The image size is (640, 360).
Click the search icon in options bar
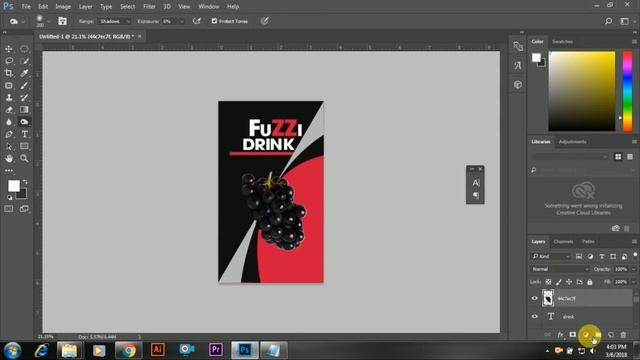(x=609, y=21)
